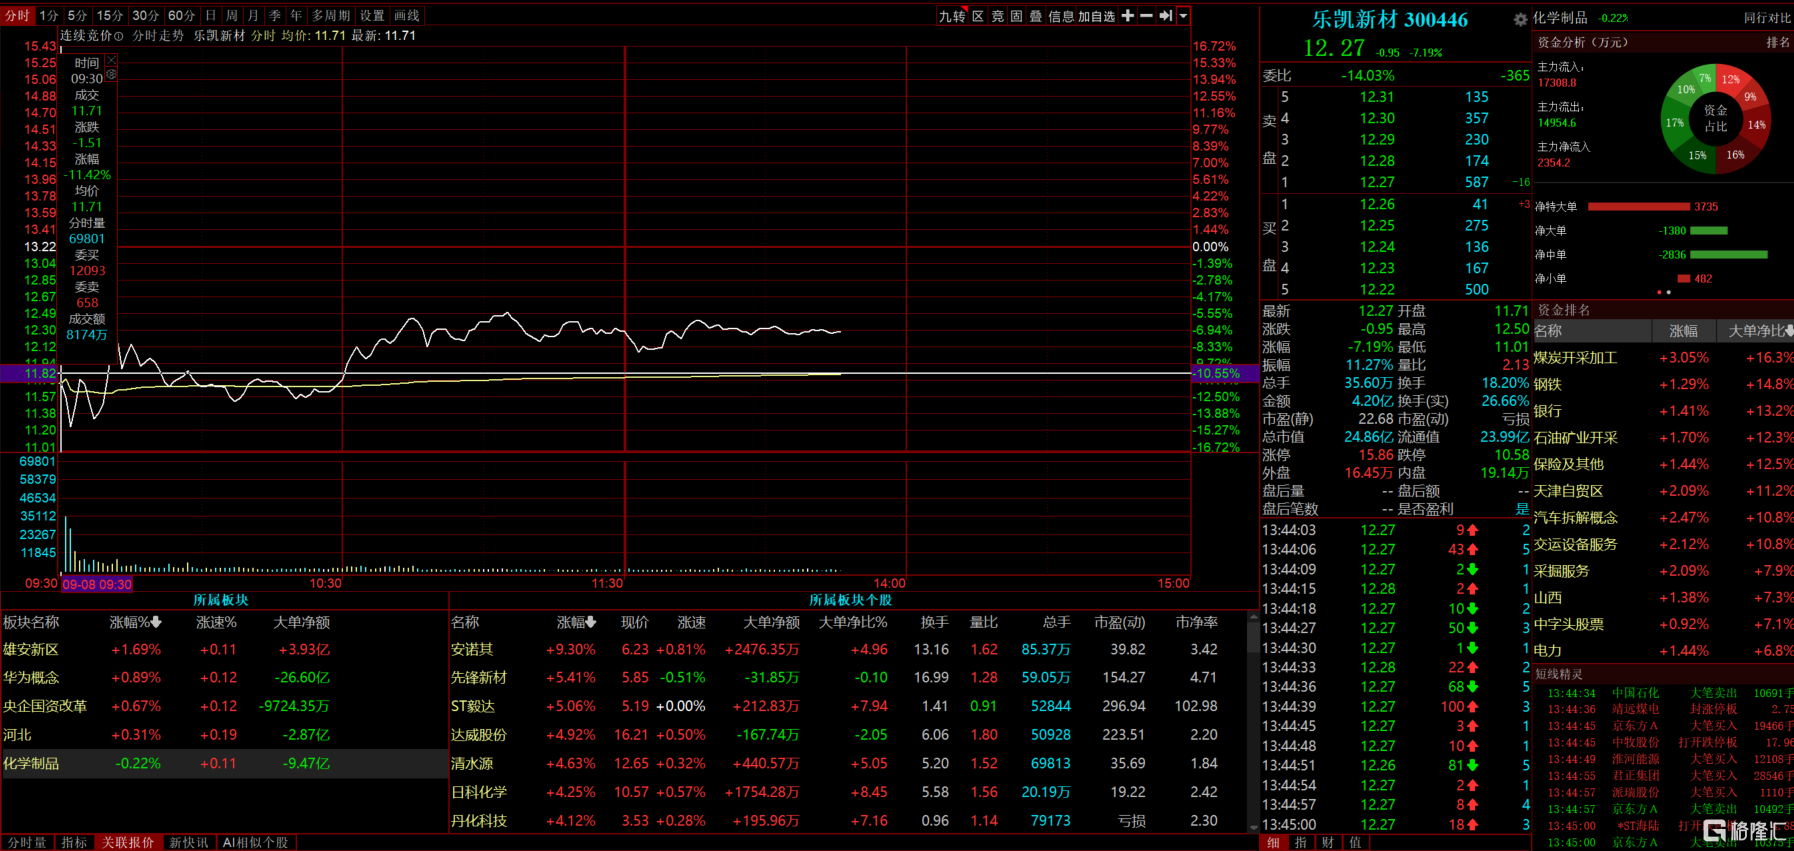
Task: Select the 细 tab under tick list
Action: [1273, 843]
